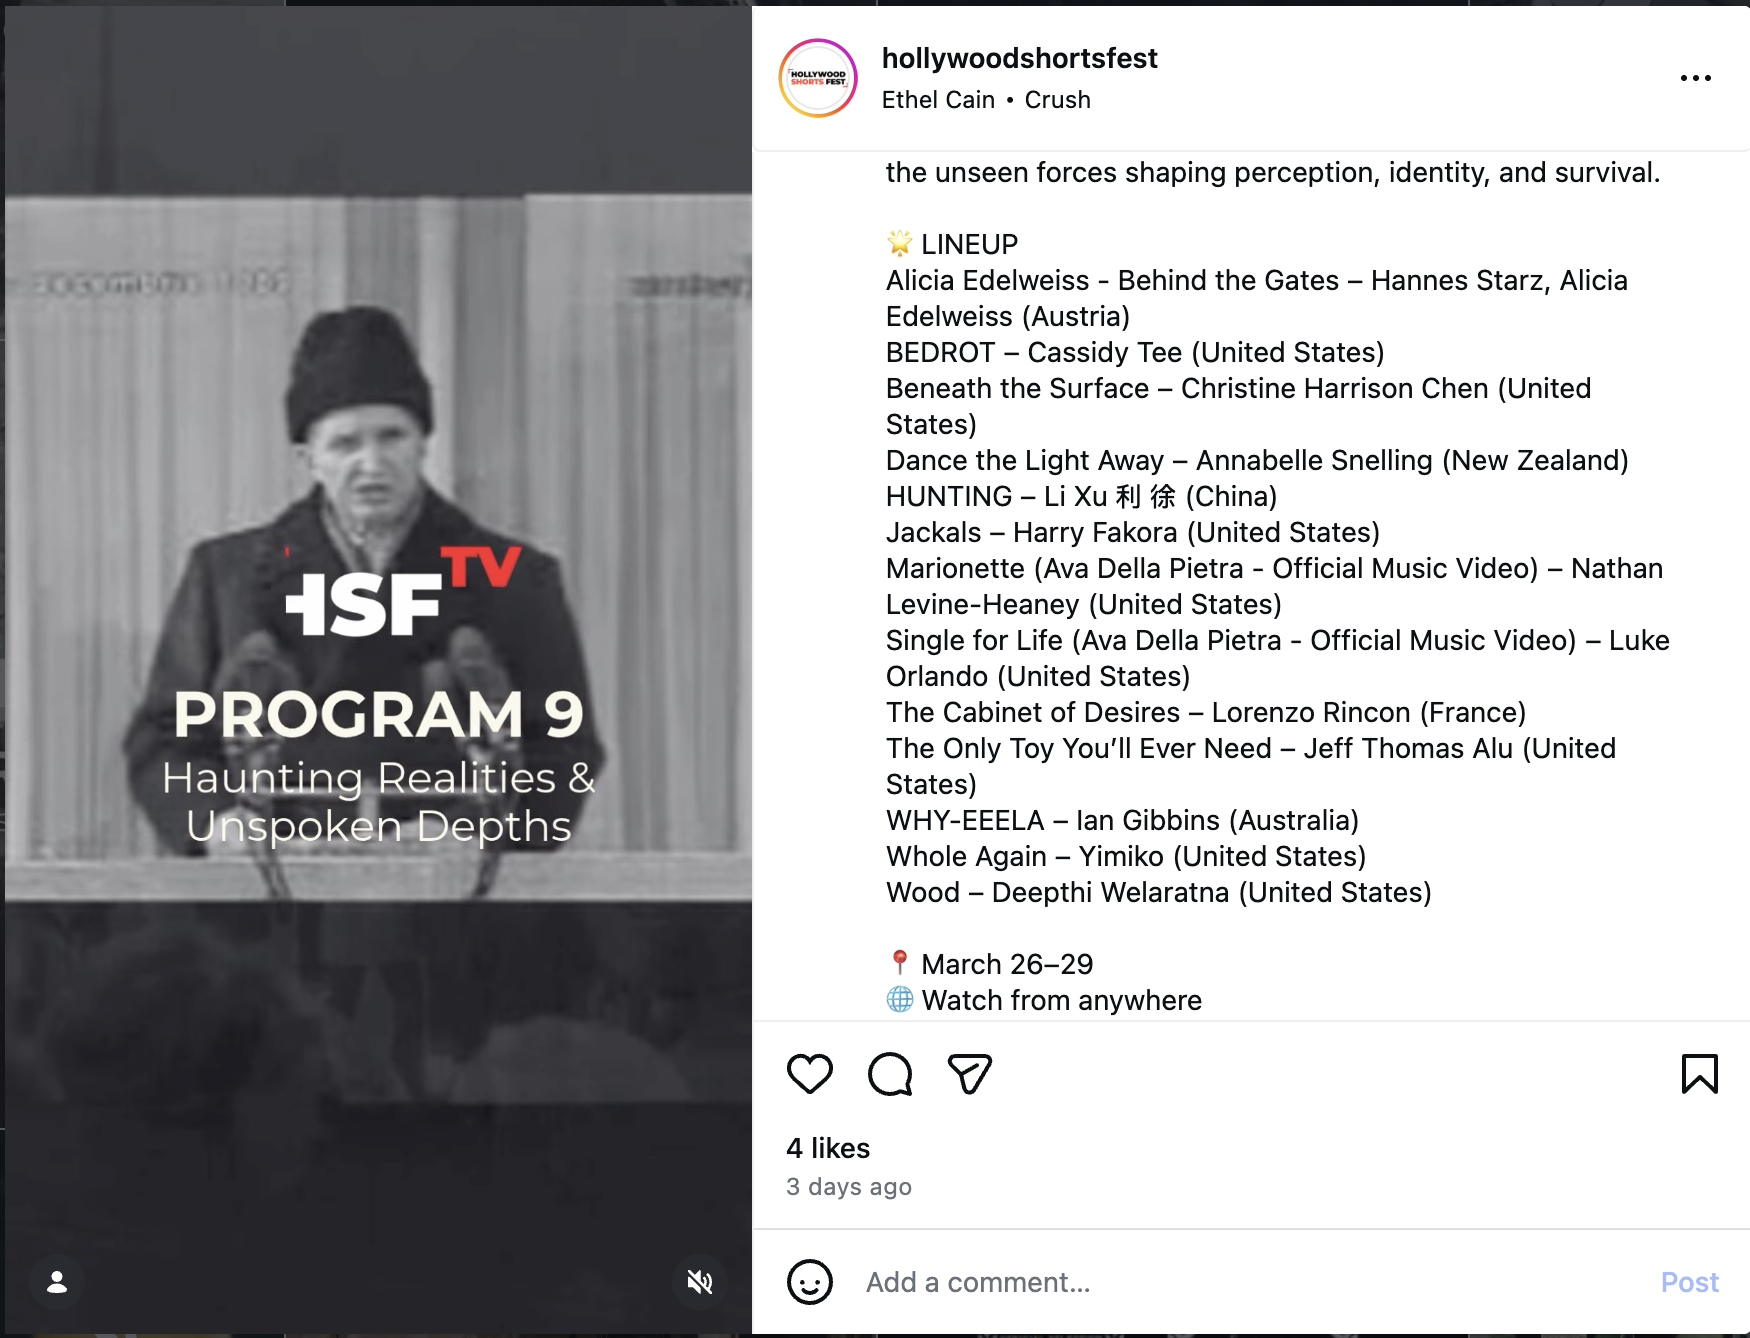
Task: Click the globe Watch from anywhere line
Action: (1044, 1000)
